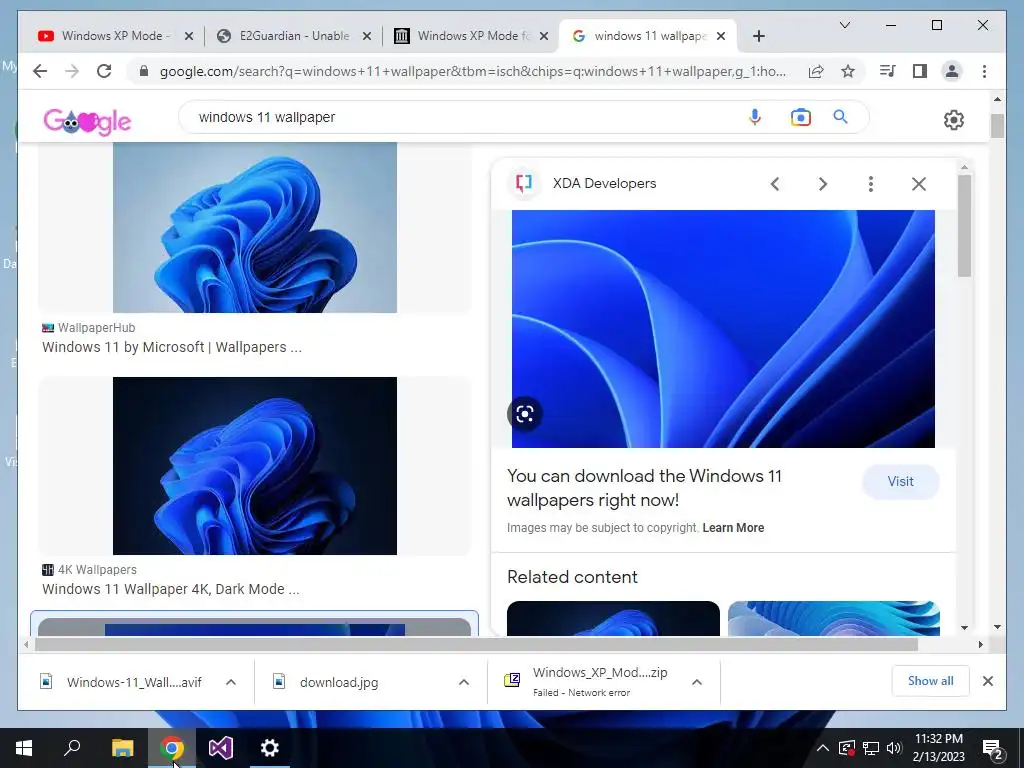Open the WallpaperHub Windows 11 result thumbnail
The width and height of the screenshot is (1024, 768).
(x=255, y=227)
